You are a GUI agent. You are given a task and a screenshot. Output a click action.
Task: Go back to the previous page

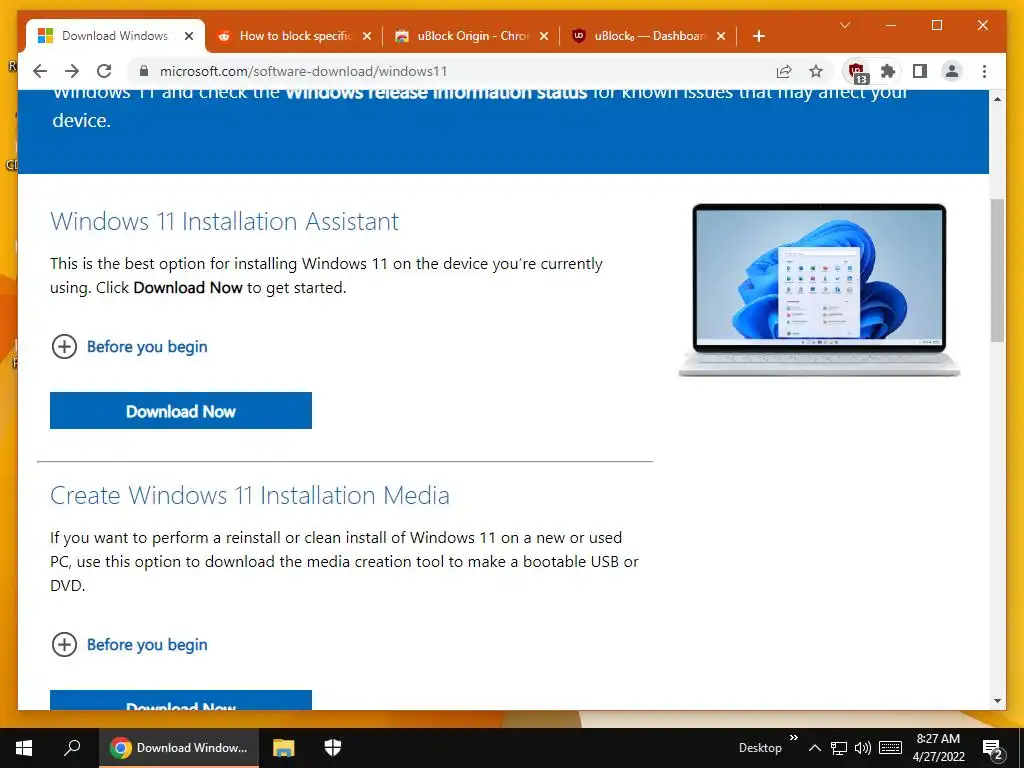[x=40, y=71]
